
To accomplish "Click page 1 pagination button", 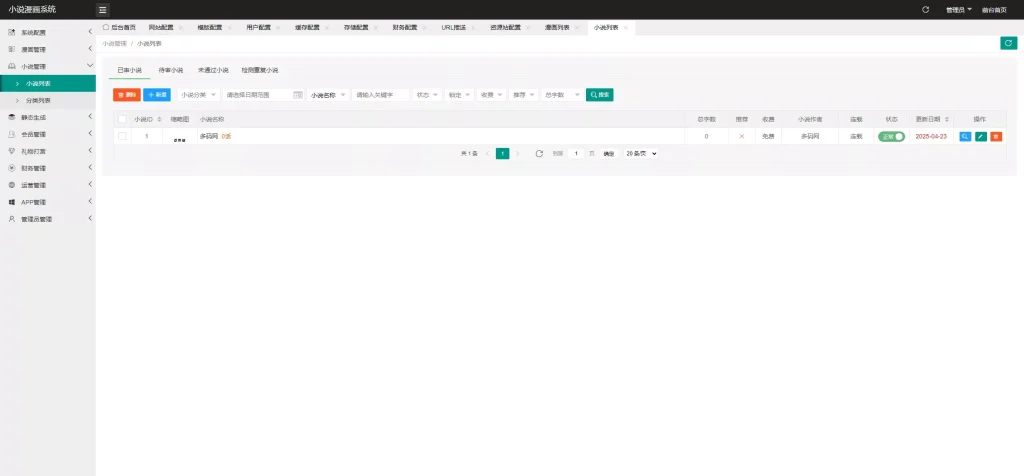I will (502, 153).
